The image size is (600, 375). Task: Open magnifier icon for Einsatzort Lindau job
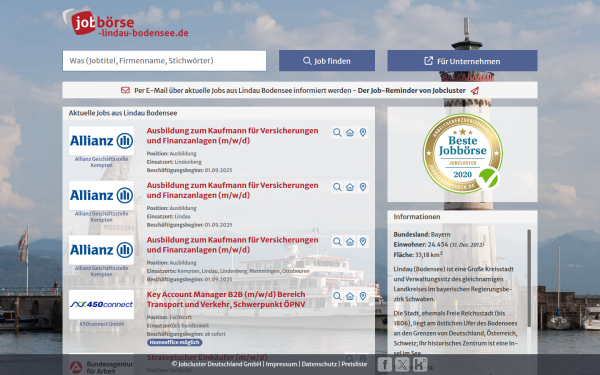(x=337, y=187)
